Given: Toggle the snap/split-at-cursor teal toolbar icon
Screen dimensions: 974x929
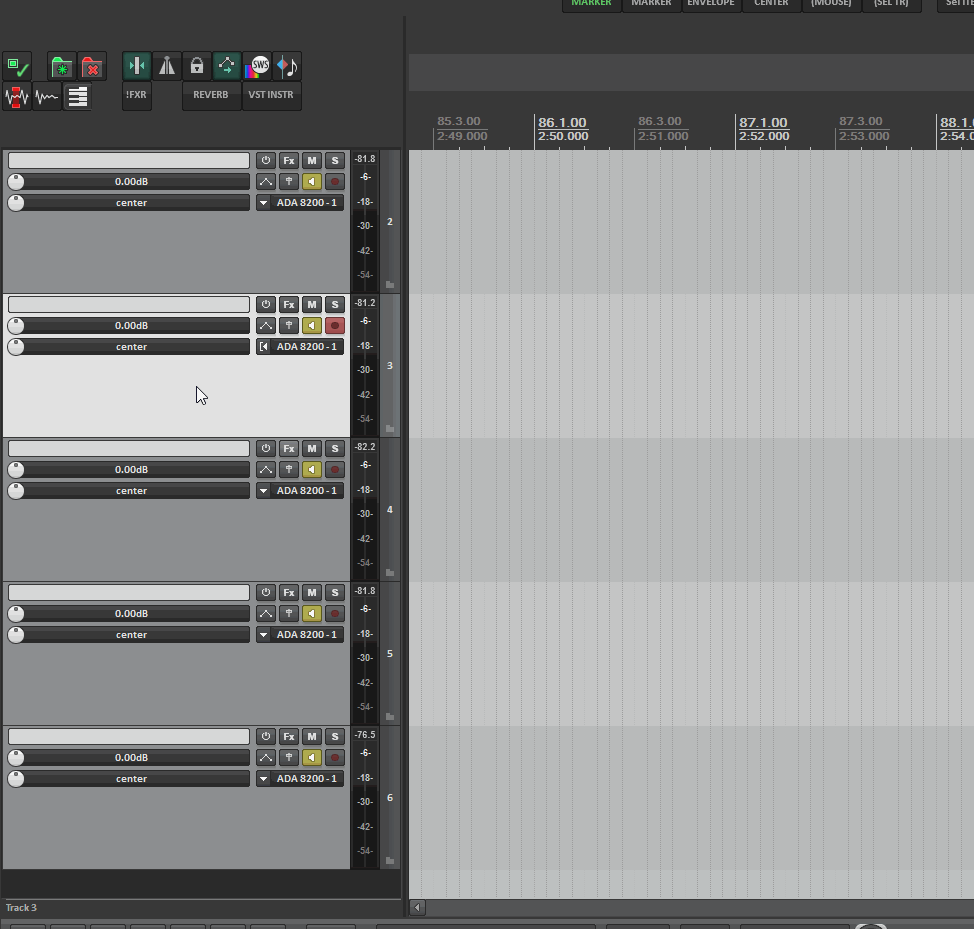Looking at the screenshot, I should pyautogui.click(x=137, y=66).
